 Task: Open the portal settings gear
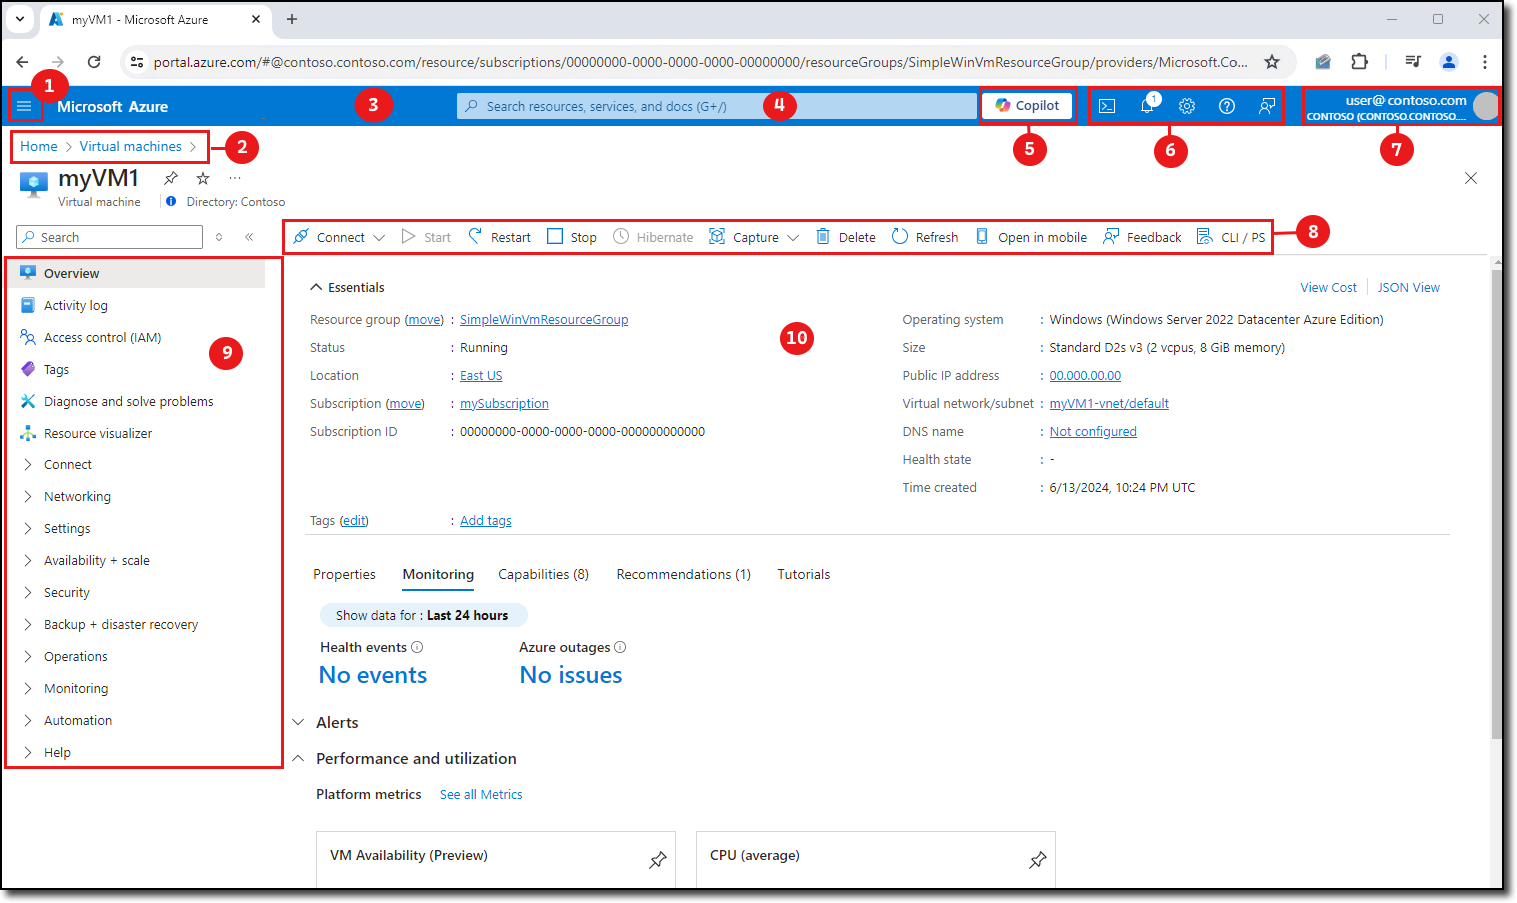(1187, 105)
